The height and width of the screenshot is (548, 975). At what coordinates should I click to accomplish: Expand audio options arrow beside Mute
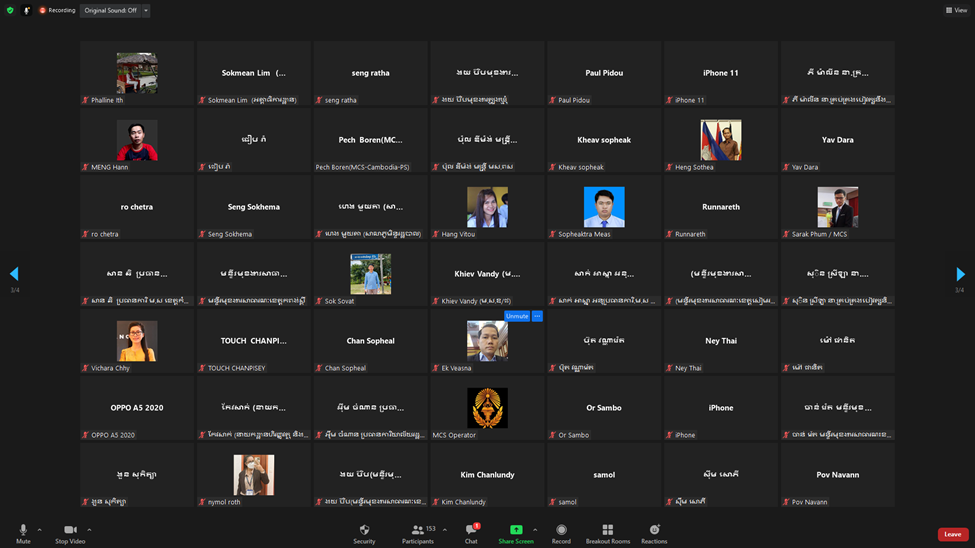[x=40, y=530]
